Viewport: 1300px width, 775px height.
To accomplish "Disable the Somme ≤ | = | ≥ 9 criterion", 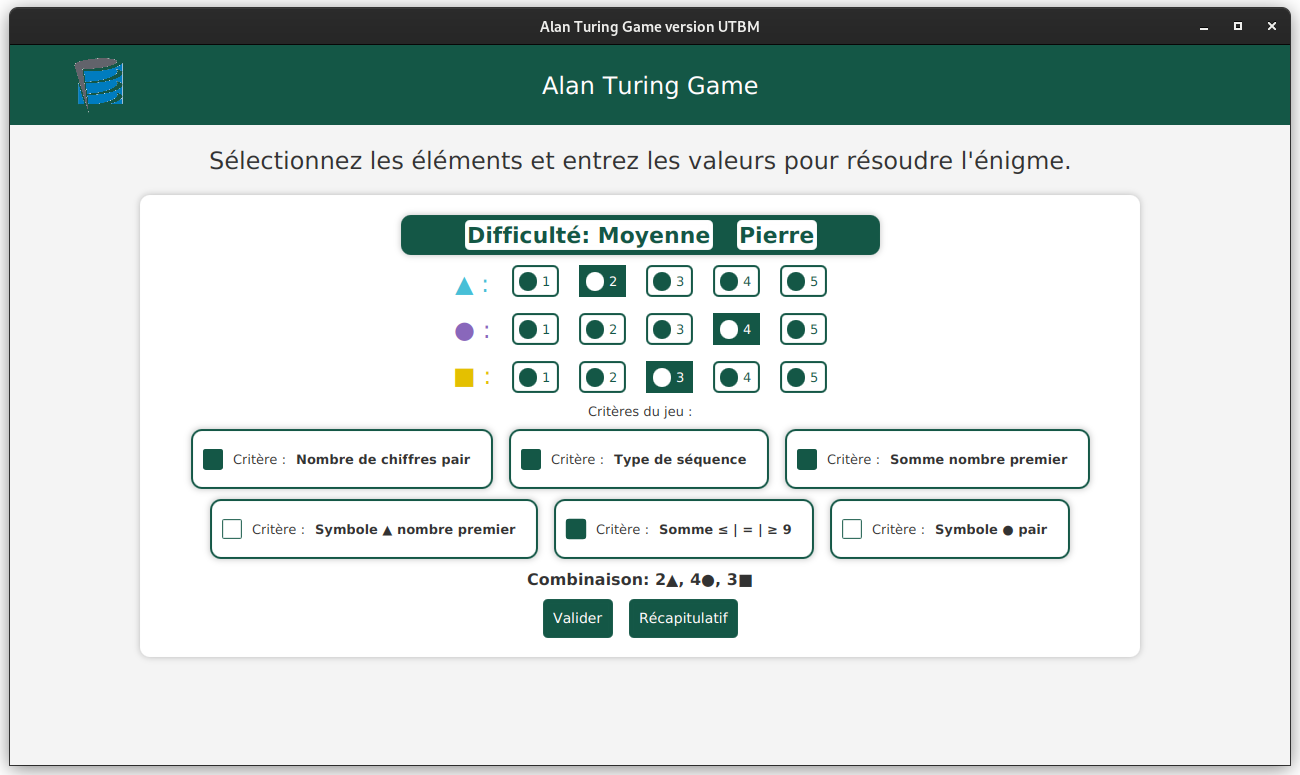I will [576, 529].
